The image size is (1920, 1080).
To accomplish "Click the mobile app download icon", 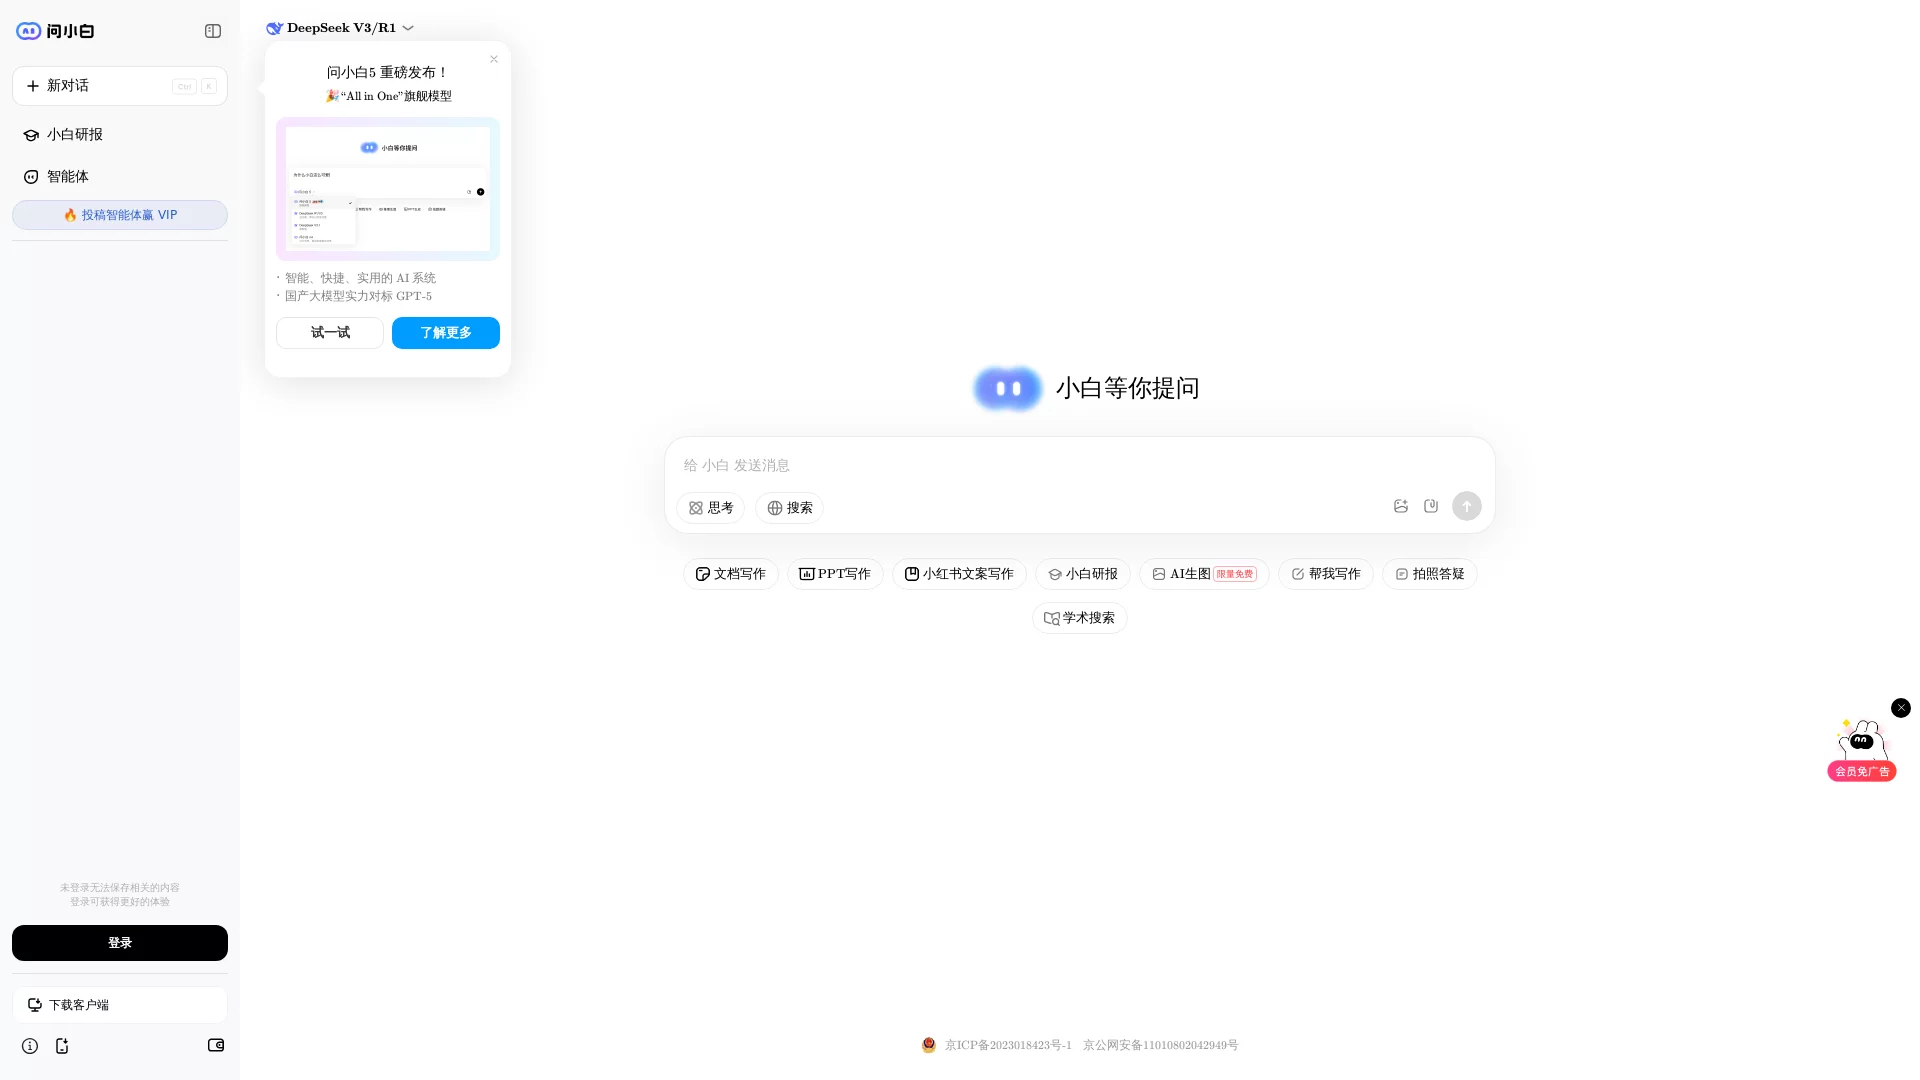I will point(62,1045).
